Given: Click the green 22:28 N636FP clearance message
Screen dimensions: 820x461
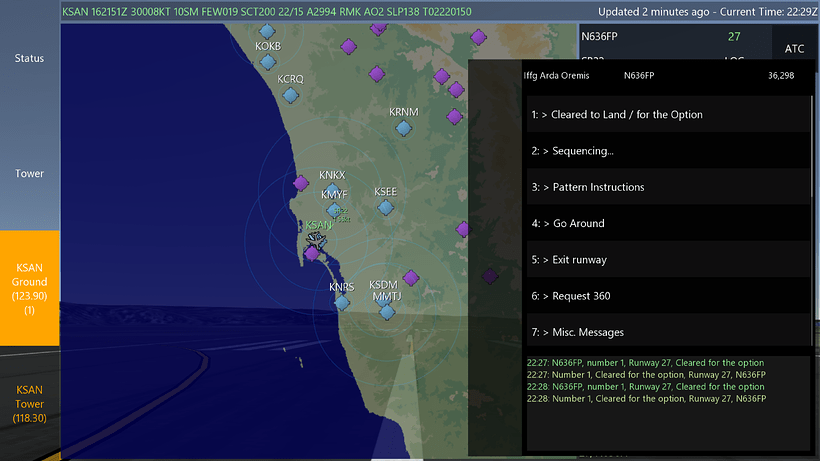Looking at the screenshot, I should click(645, 386).
